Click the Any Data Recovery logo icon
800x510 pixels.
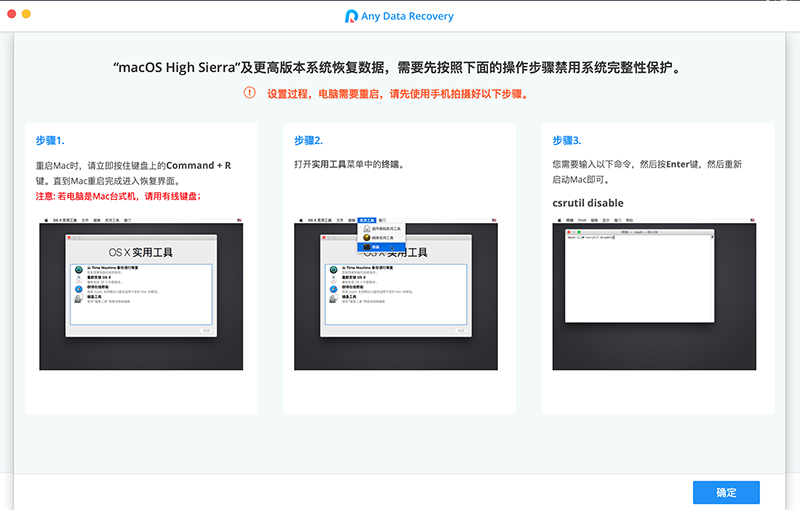pyautogui.click(x=351, y=16)
